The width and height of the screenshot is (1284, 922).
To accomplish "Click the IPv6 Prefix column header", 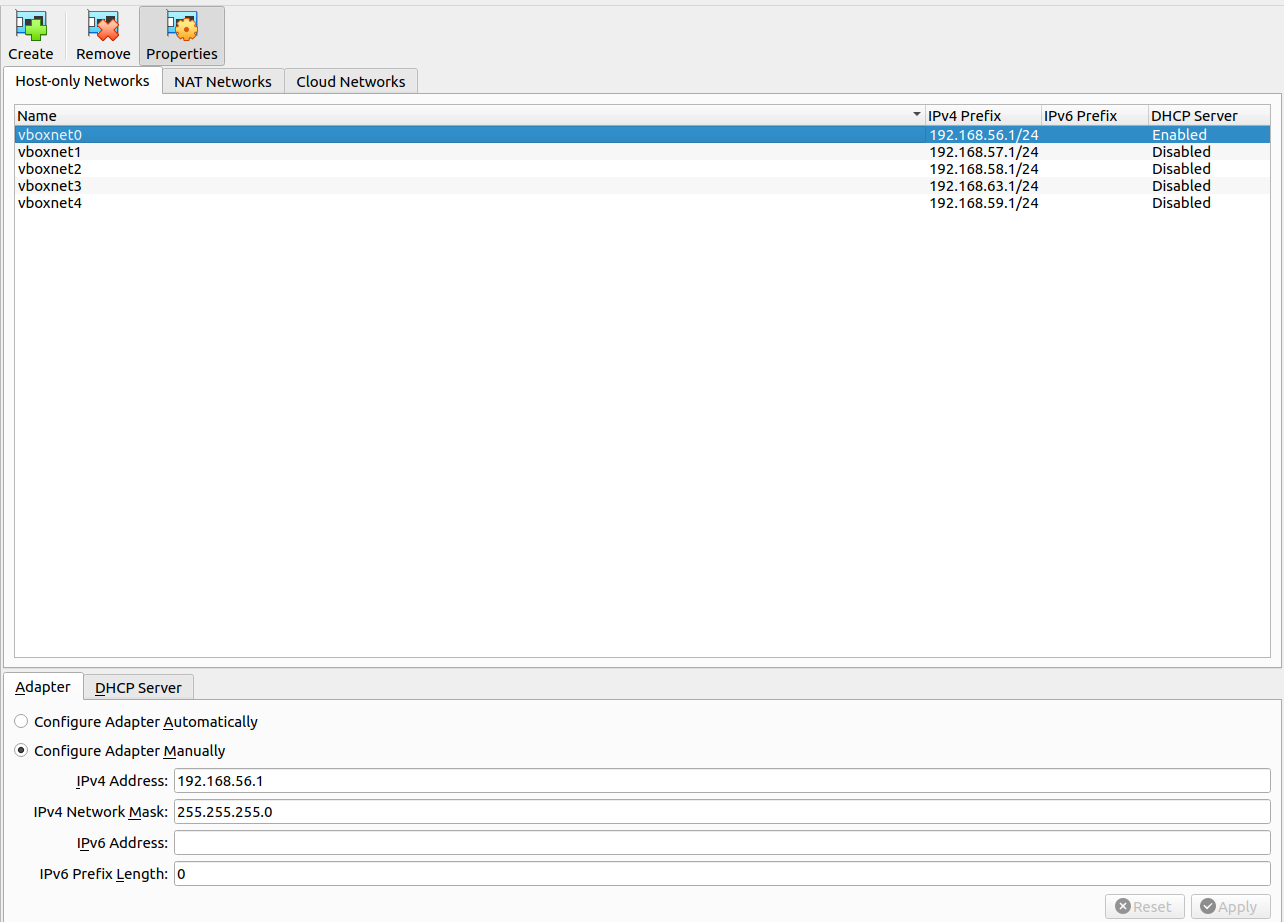I will [x=1094, y=116].
